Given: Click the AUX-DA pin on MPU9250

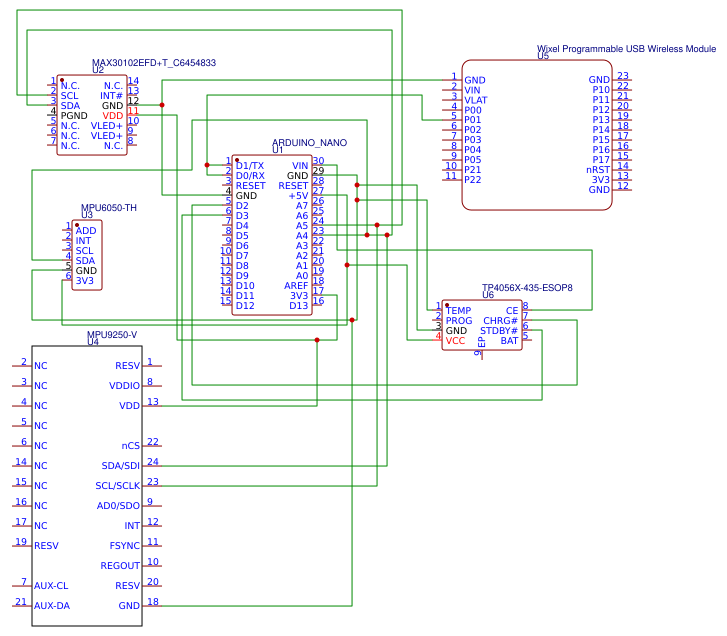Looking at the screenshot, I should (52, 605).
